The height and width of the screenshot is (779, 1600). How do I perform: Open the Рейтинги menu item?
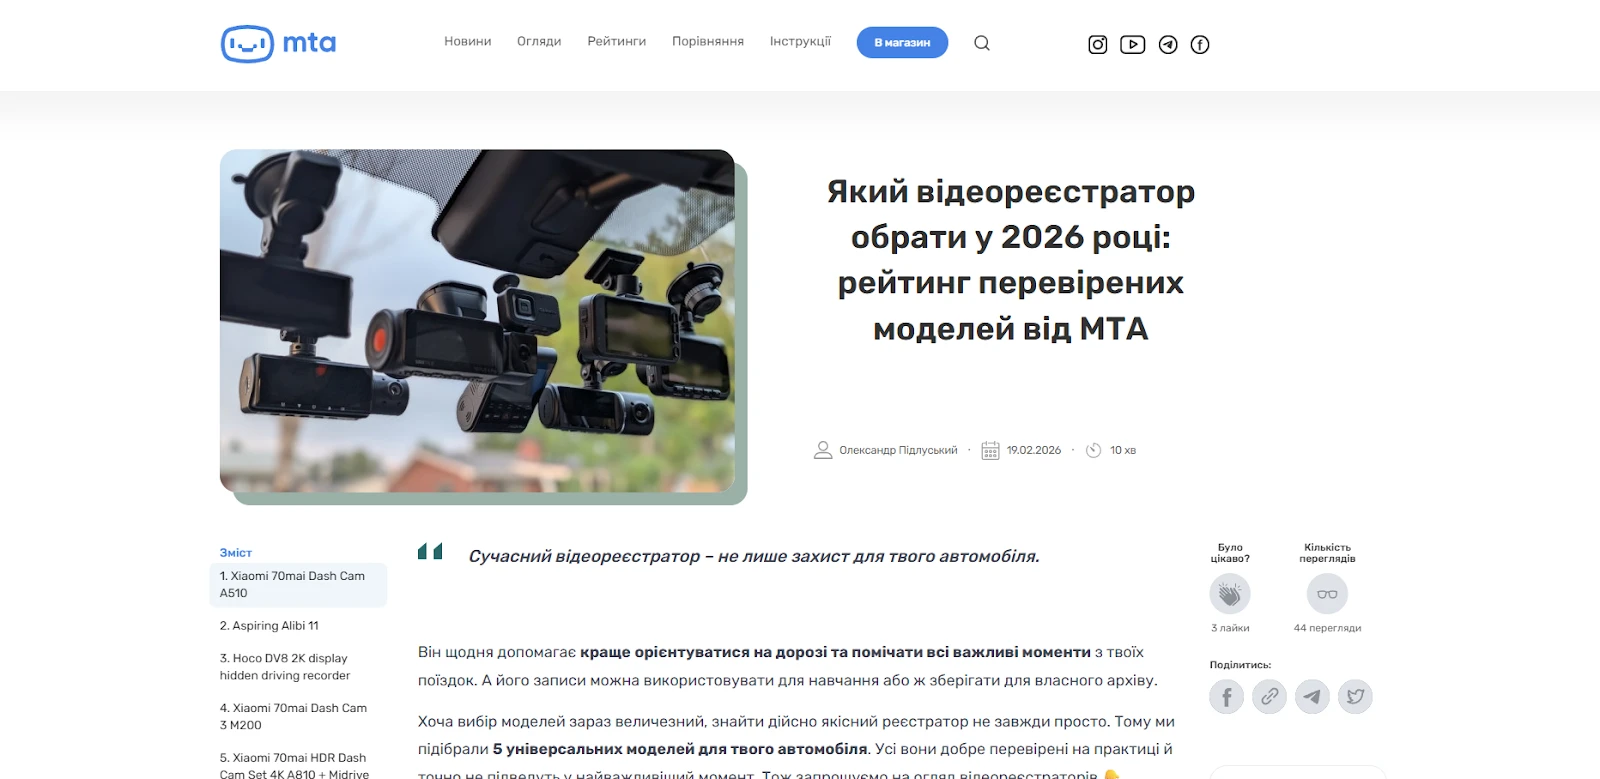click(x=617, y=42)
